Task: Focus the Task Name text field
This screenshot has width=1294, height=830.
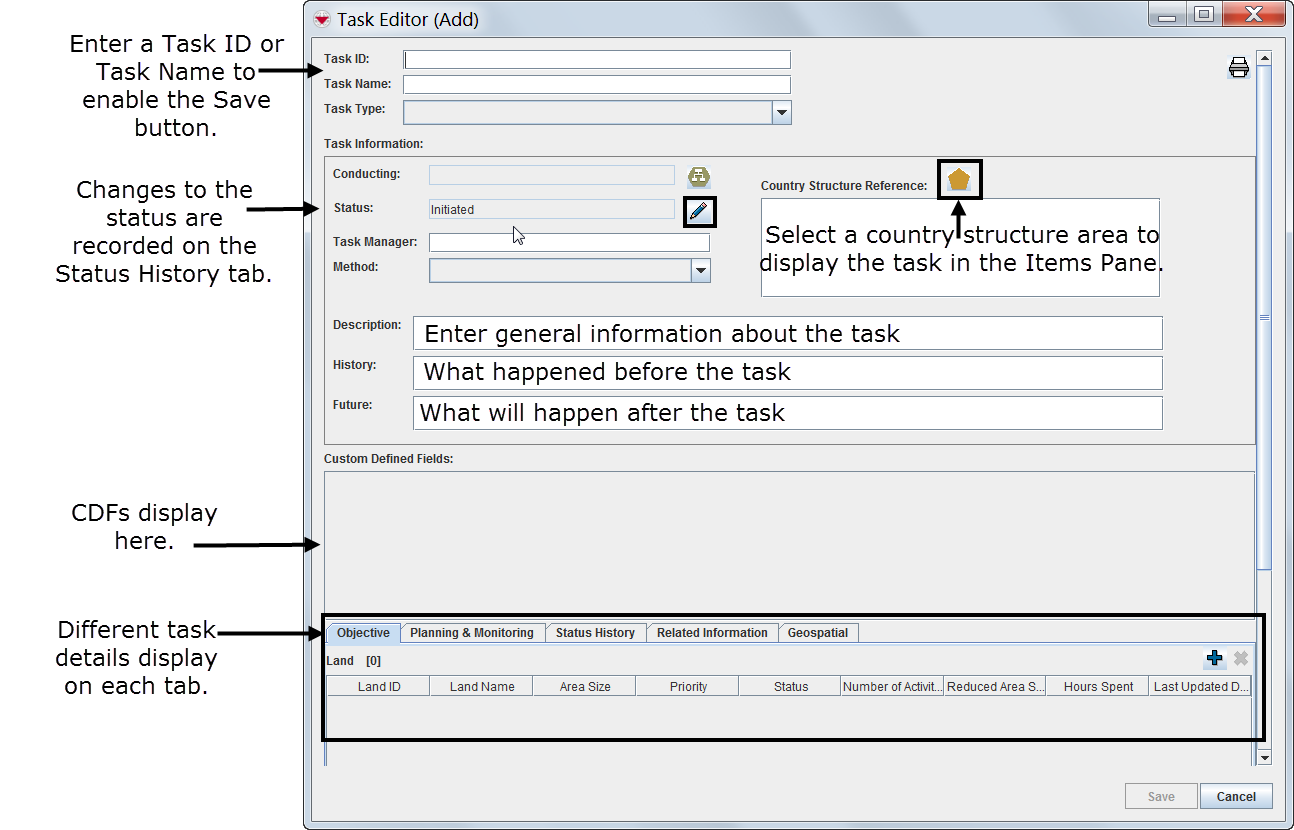Action: click(x=597, y=85)
